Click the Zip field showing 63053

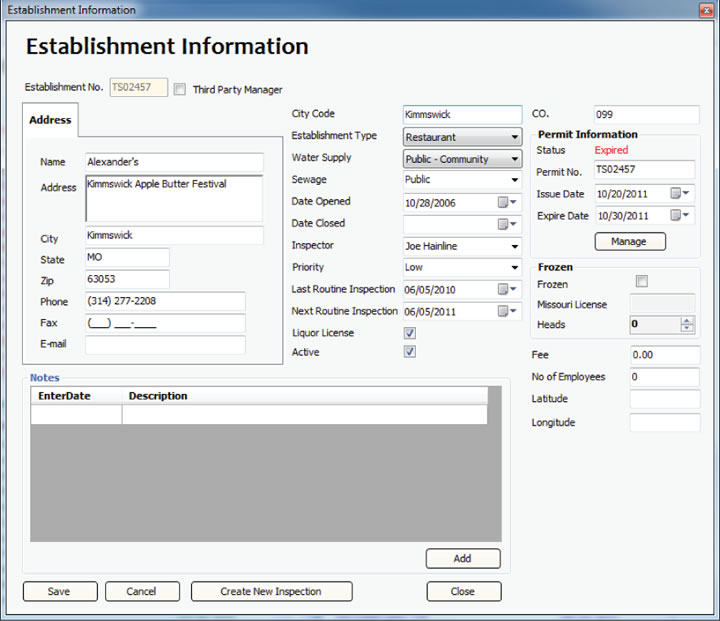[x=127, y=279]
